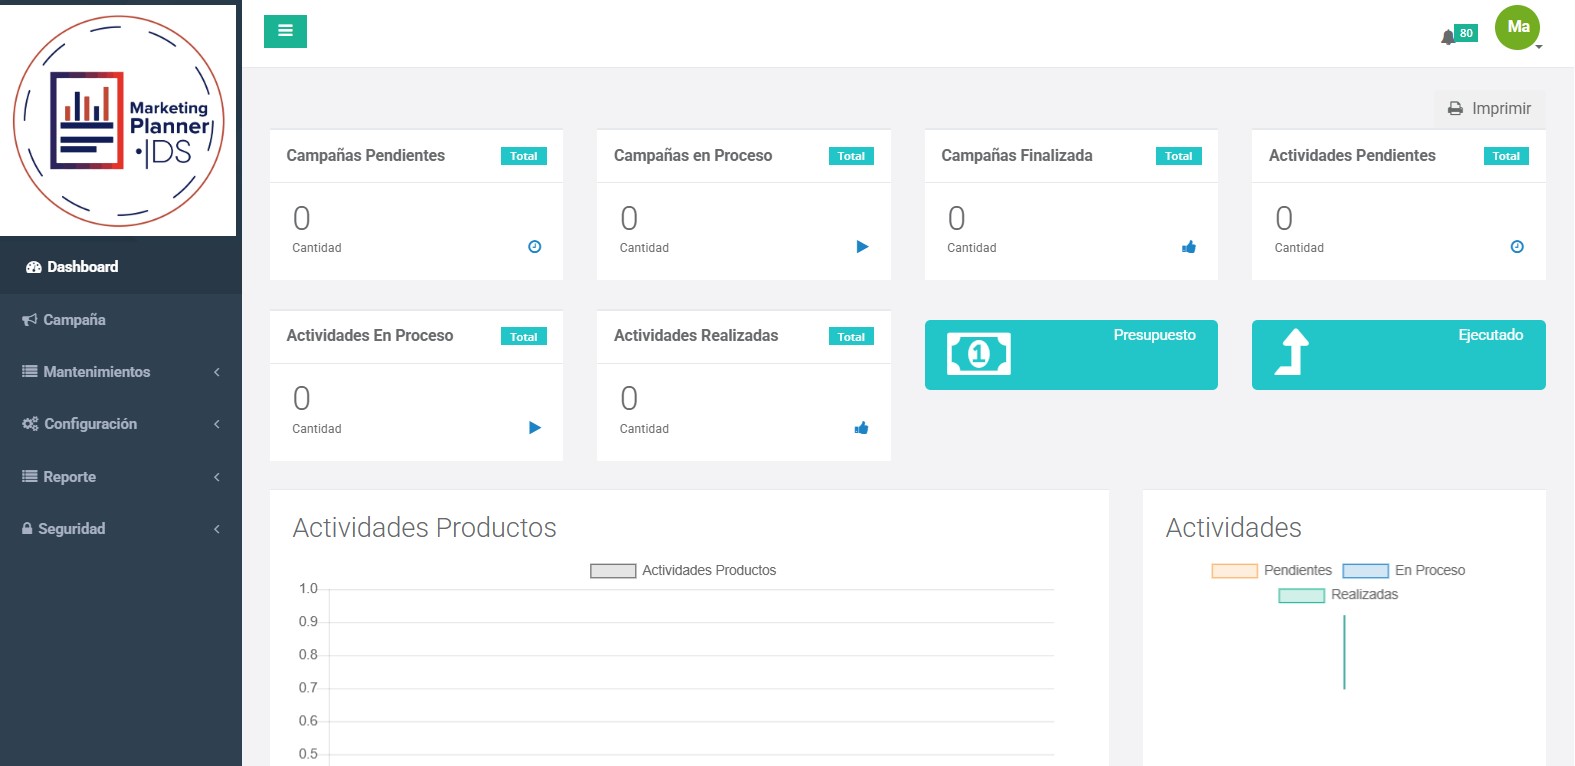Toggle the sidebar with the hamburger button

pyautogui.click(x=285, y=31)
